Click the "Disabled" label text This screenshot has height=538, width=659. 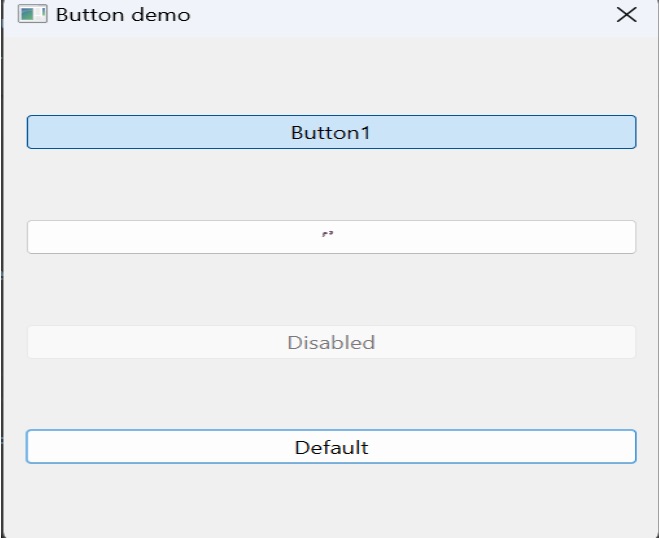(331, 342)
